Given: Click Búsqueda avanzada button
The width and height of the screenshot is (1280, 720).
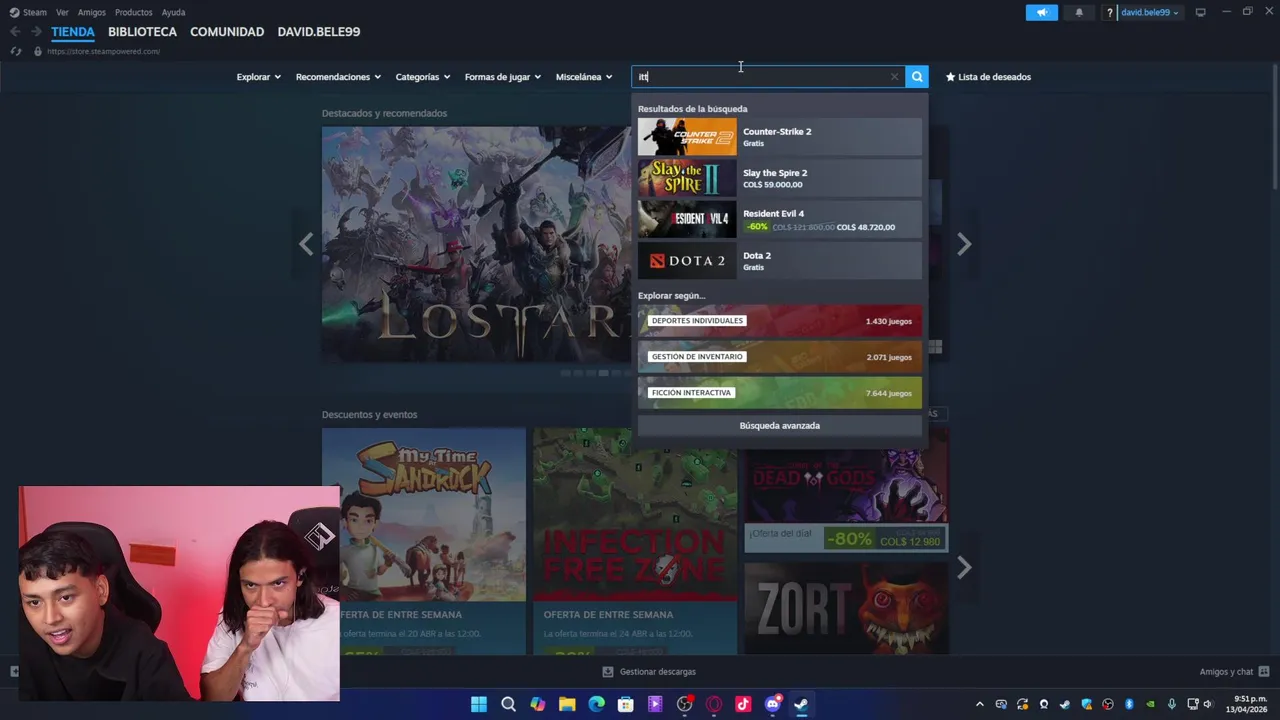Looking at the screenshot, I should [780, 426].
